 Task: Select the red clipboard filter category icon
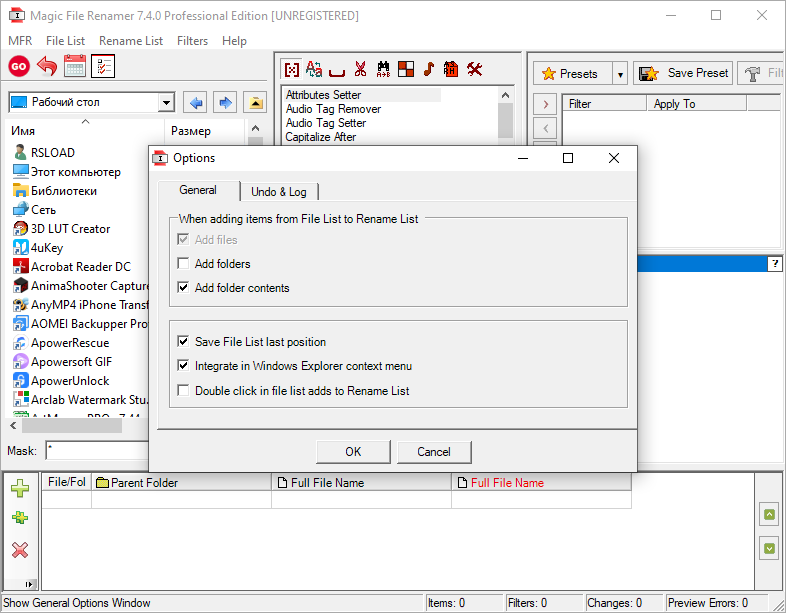[451, 69]
